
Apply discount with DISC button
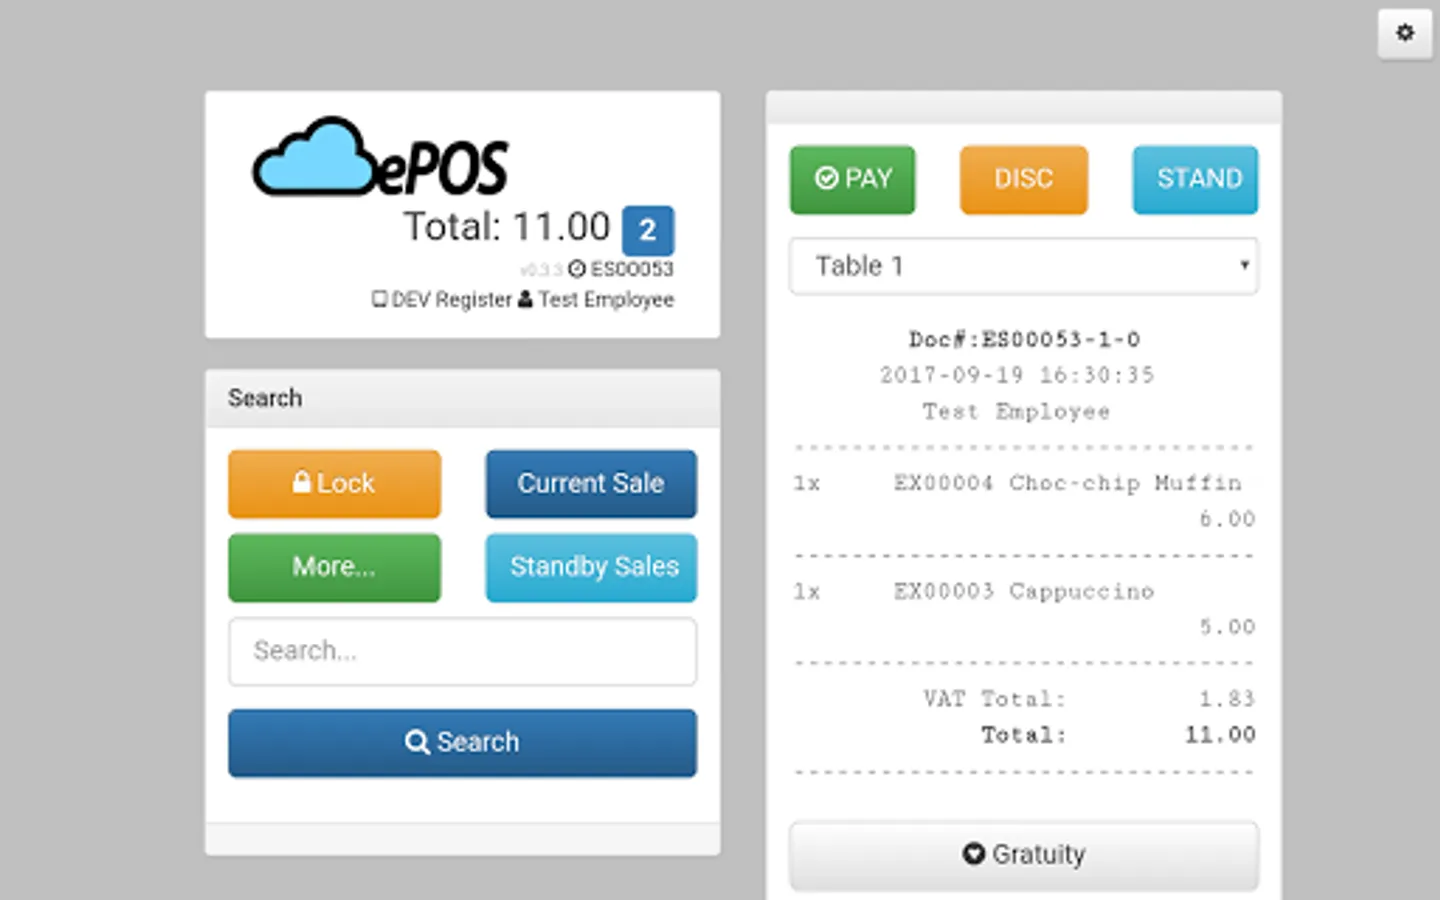click(x=1023, y=180)
